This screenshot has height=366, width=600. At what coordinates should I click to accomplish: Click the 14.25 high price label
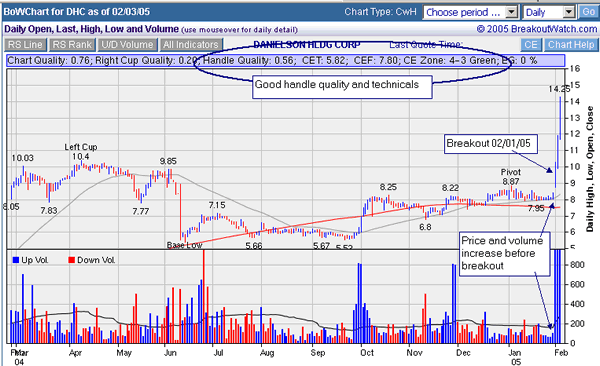coord(558,89)
